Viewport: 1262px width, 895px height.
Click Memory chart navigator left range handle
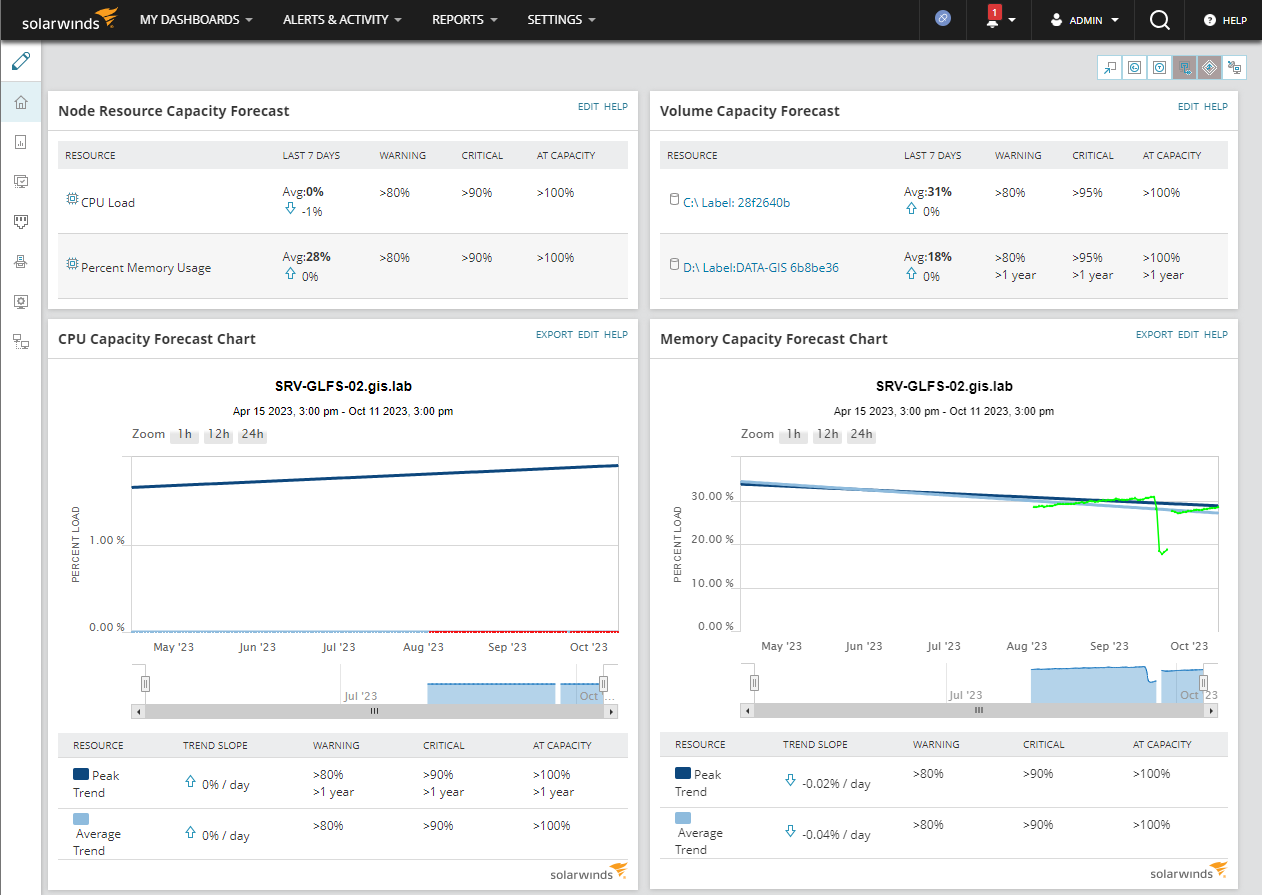tap(754, 682)
